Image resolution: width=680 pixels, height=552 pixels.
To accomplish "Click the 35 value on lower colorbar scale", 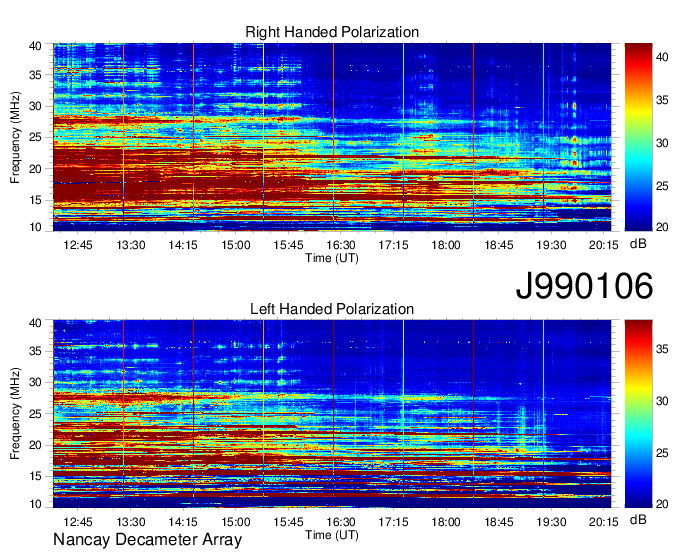I will click(662, 349).
